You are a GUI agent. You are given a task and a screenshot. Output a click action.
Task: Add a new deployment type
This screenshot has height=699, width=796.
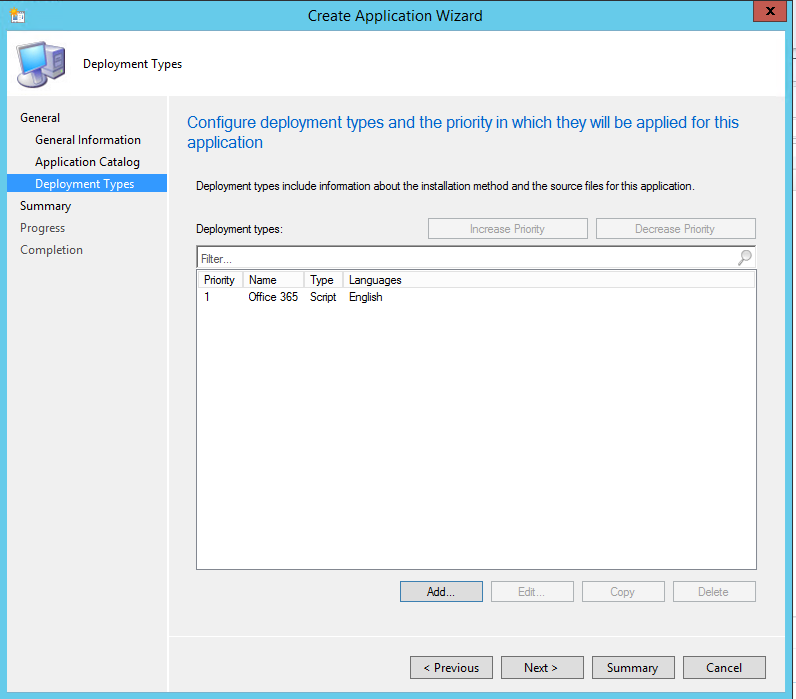(x=441, y=591)
